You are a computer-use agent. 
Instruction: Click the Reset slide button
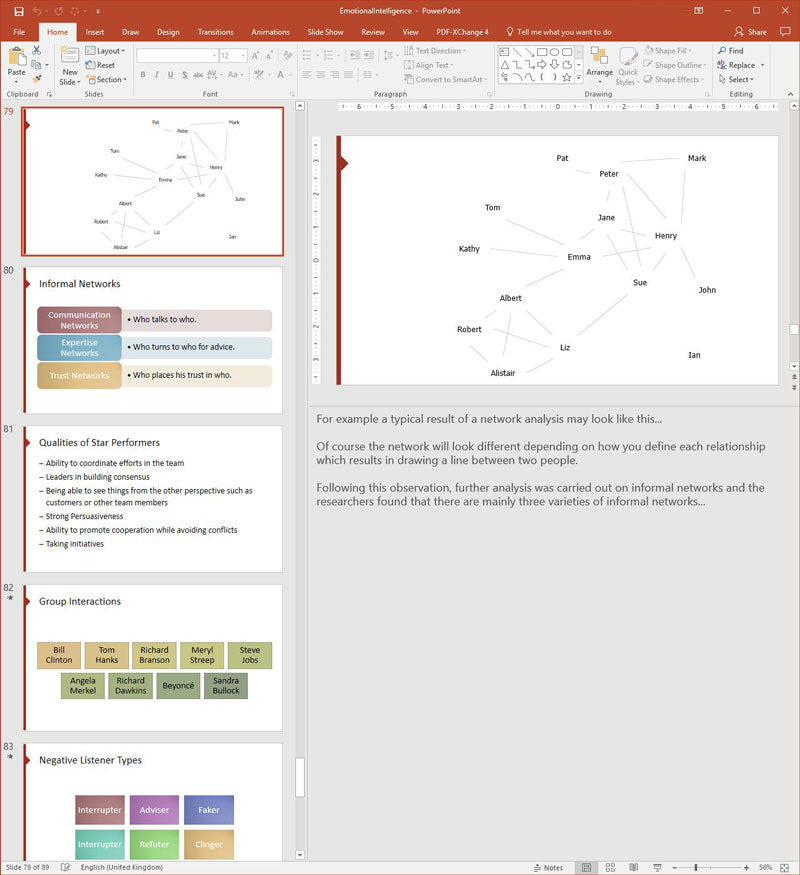[x=100, y=65]
